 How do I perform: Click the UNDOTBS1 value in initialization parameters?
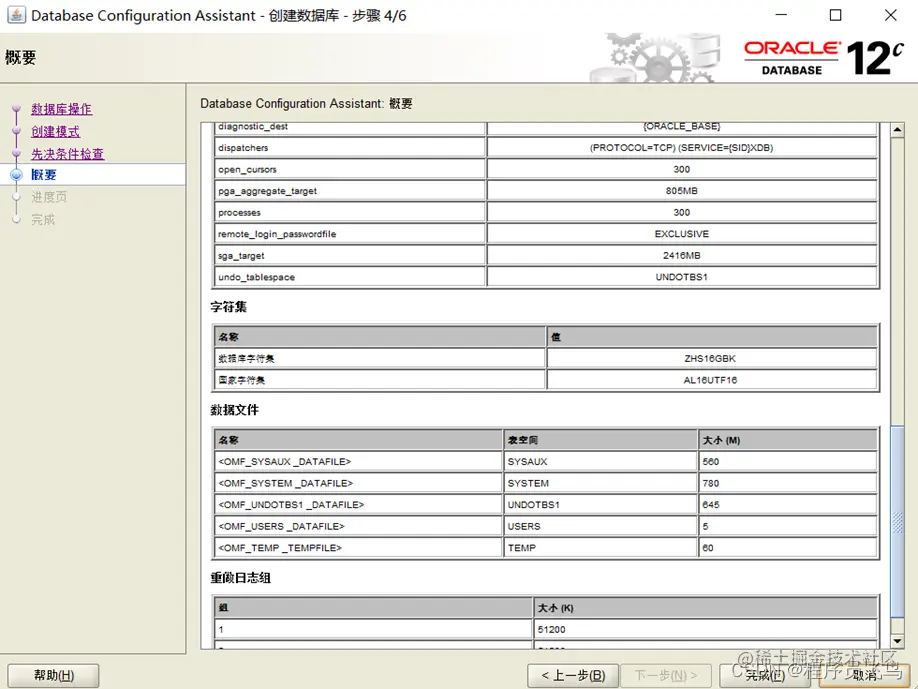682,277
